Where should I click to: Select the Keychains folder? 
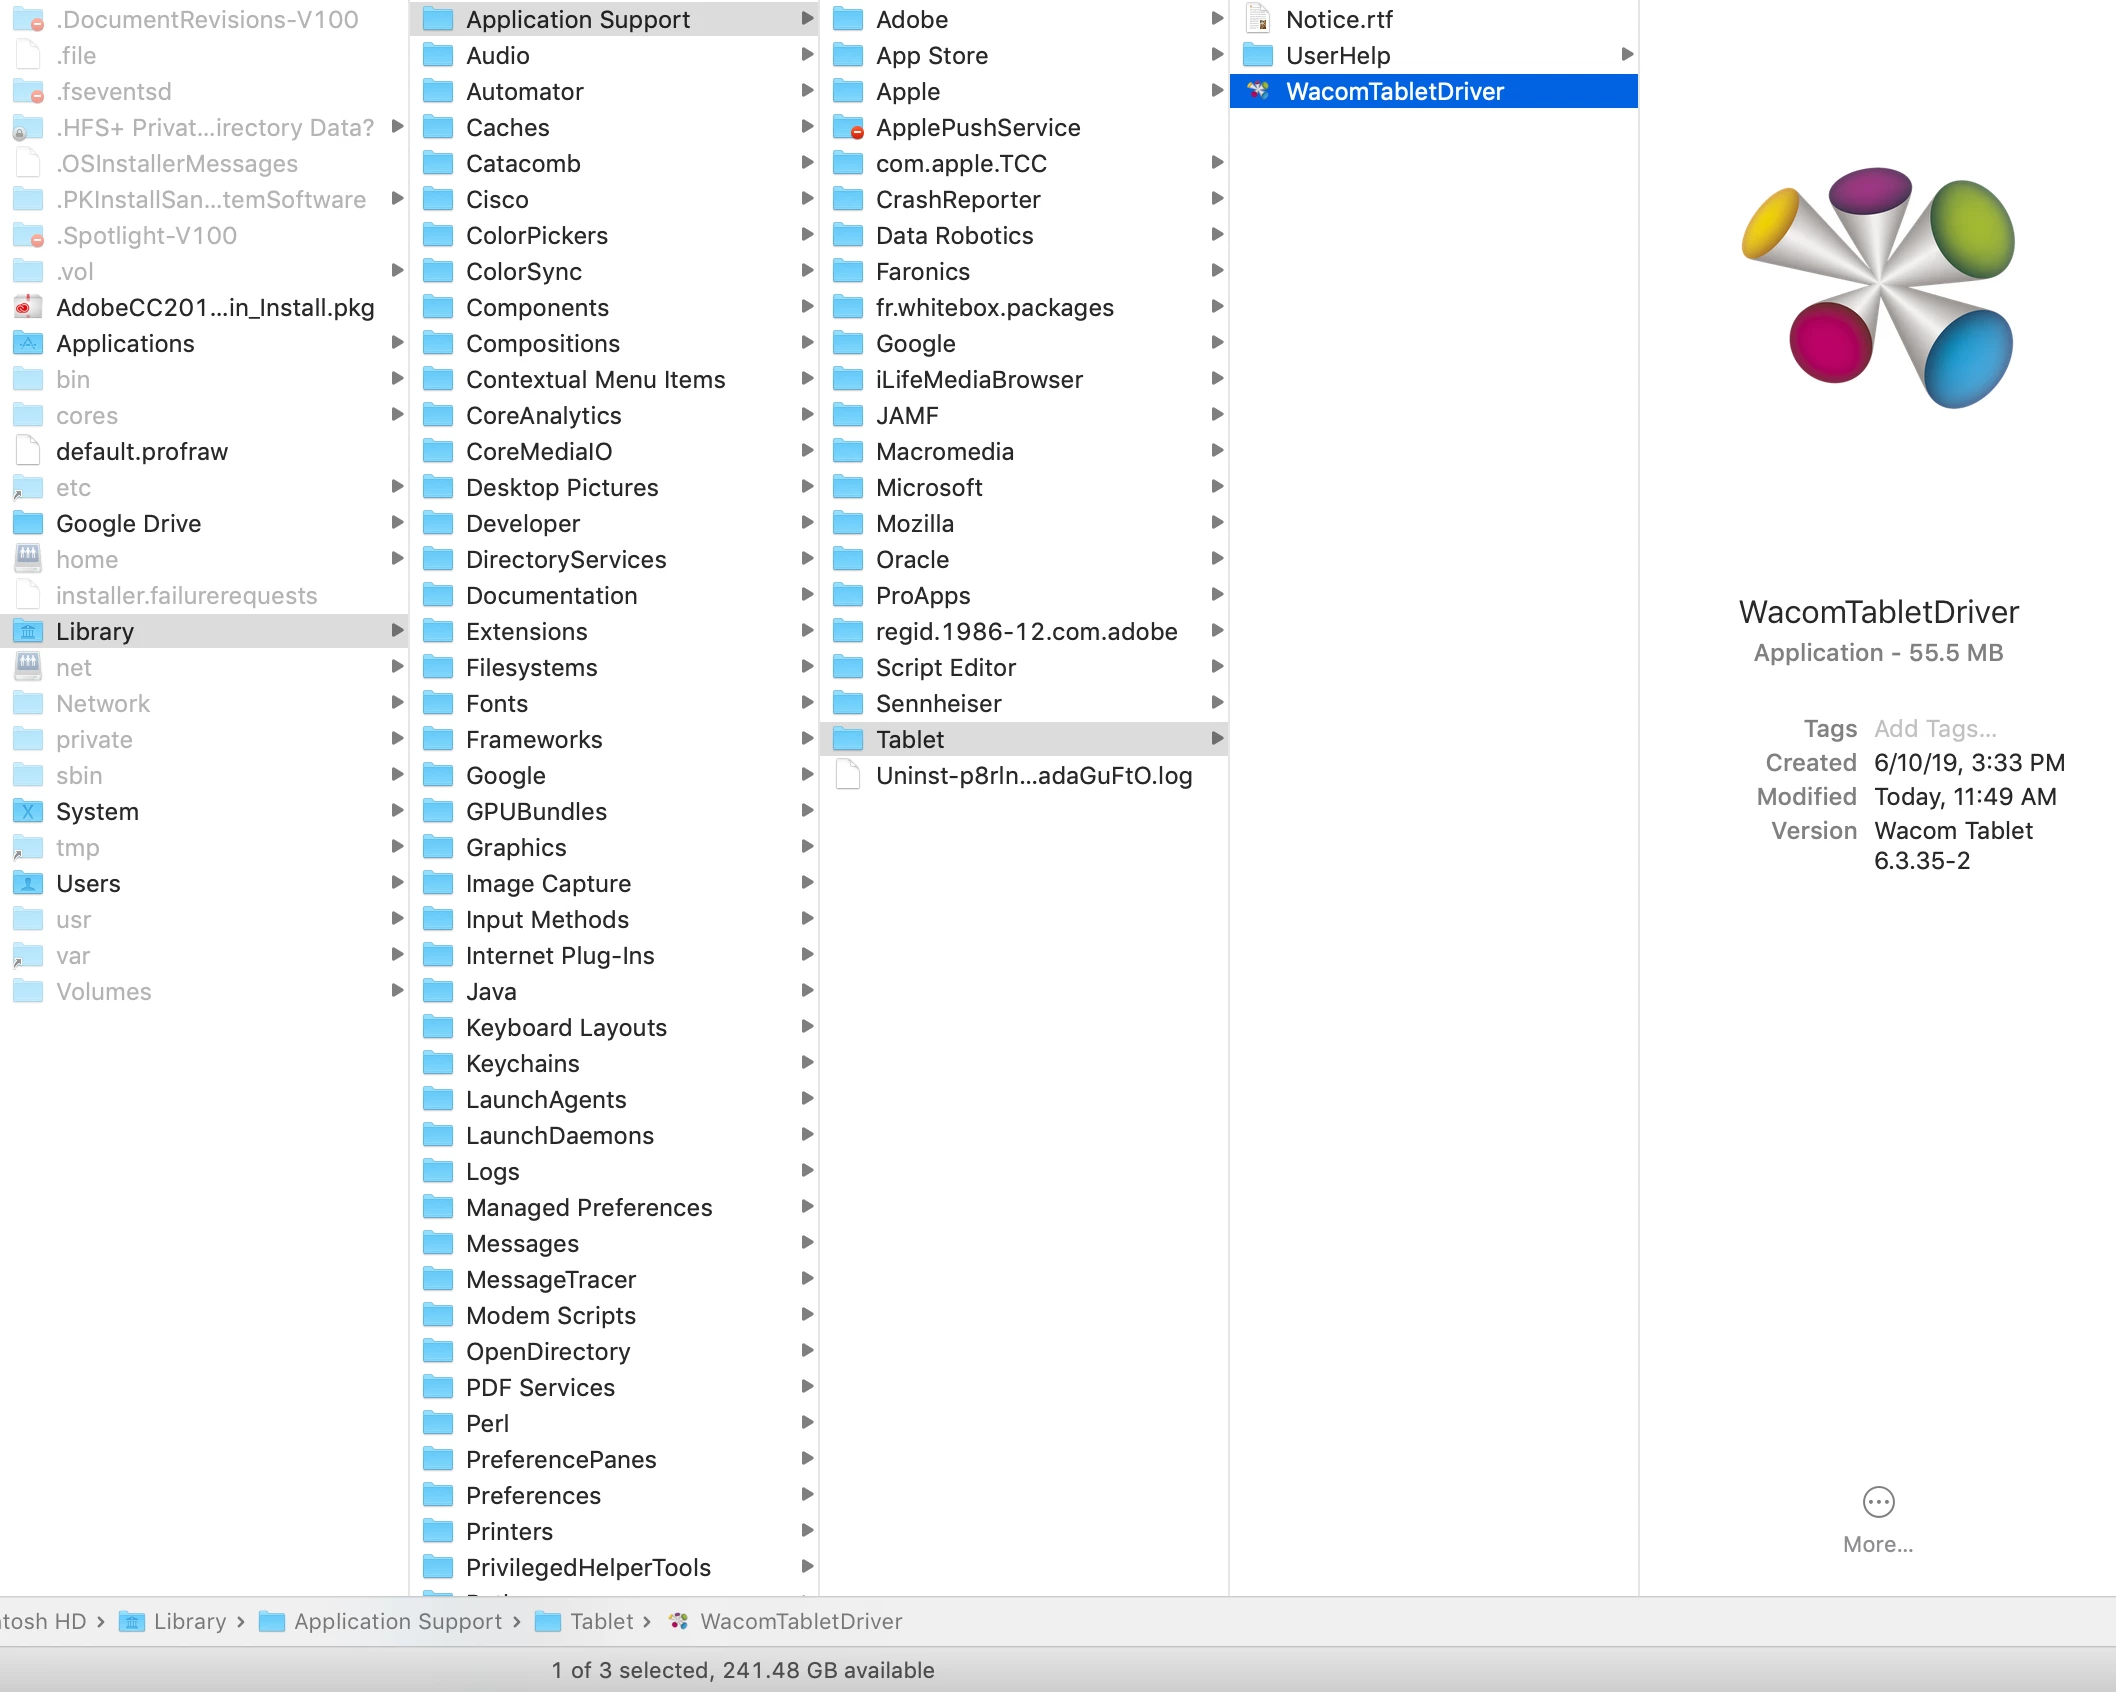pos(614,1063)
